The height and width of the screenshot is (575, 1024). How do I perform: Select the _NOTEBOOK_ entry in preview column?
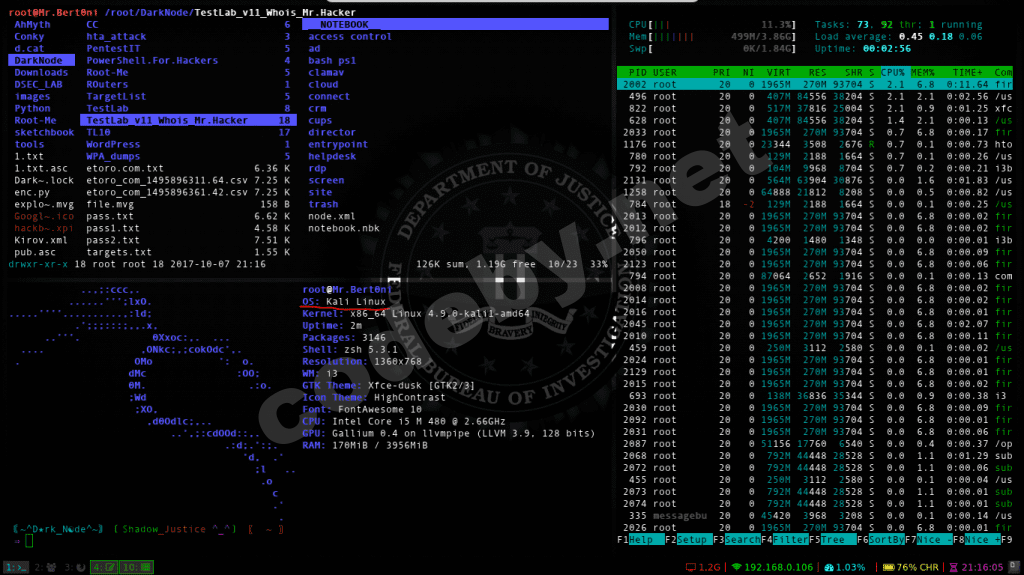pos(455,25)
